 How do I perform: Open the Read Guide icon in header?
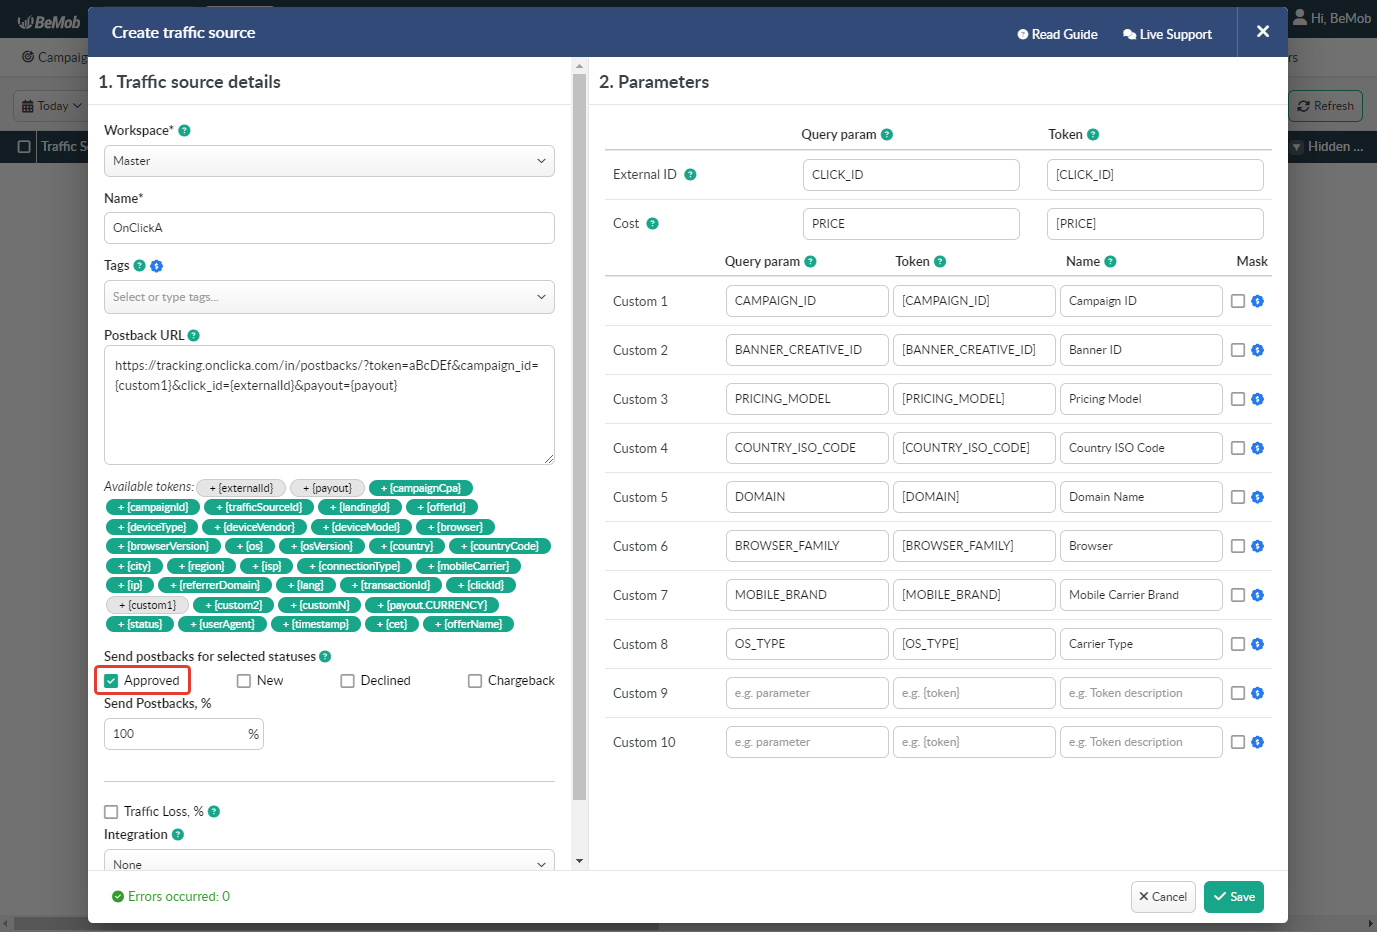point(1022,34)
